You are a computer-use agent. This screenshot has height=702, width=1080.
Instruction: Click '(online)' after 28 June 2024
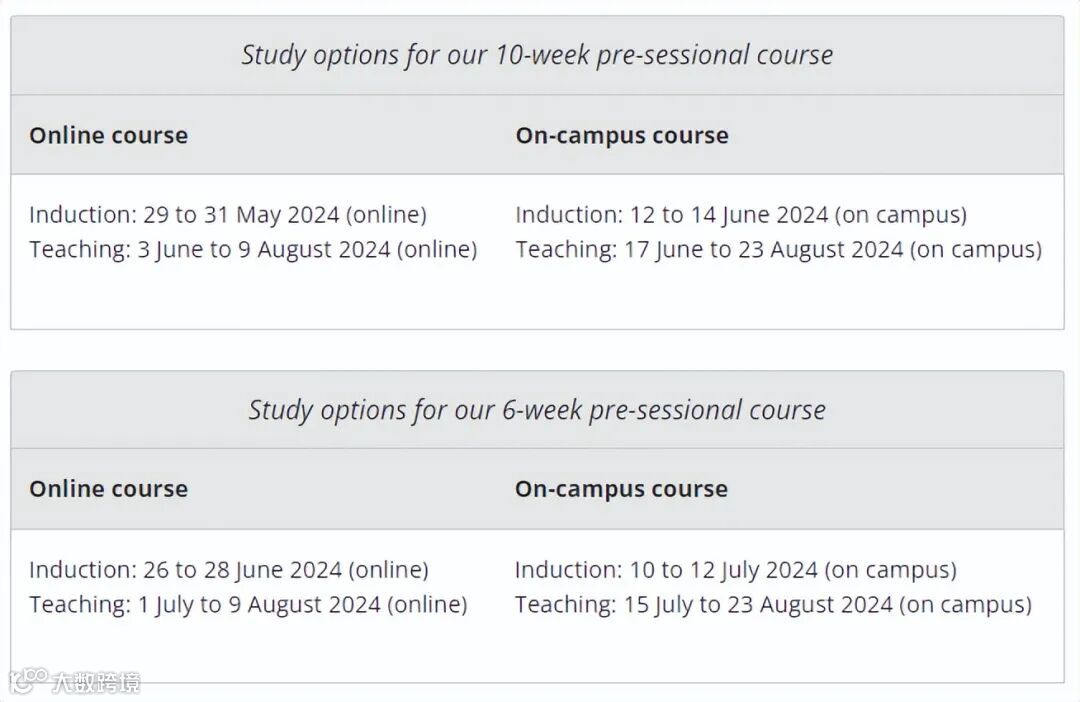[388, 570]
